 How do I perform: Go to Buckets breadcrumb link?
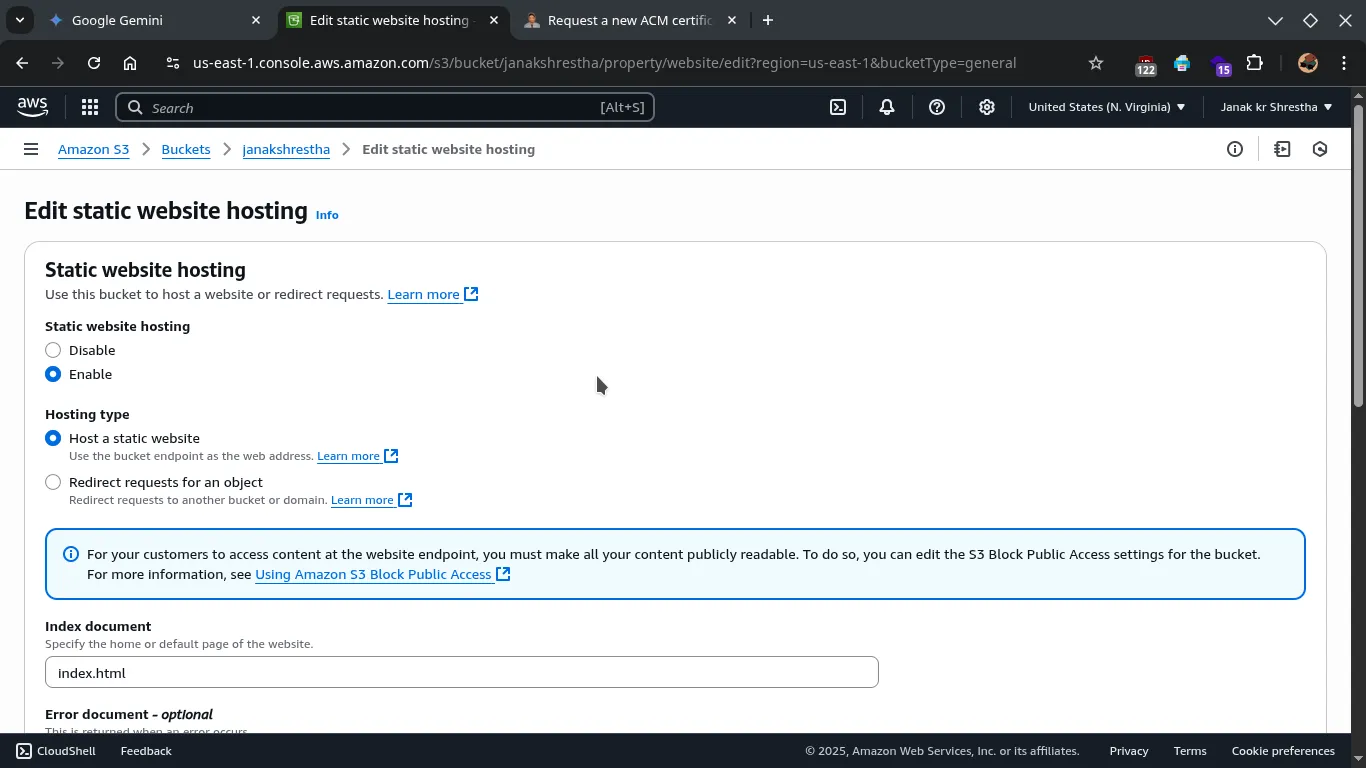tap(186, 149)
